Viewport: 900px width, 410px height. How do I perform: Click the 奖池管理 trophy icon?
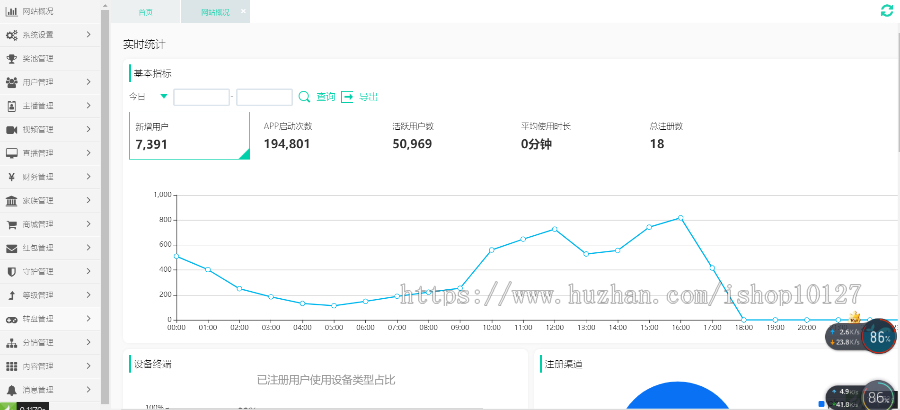pos(11,59)
